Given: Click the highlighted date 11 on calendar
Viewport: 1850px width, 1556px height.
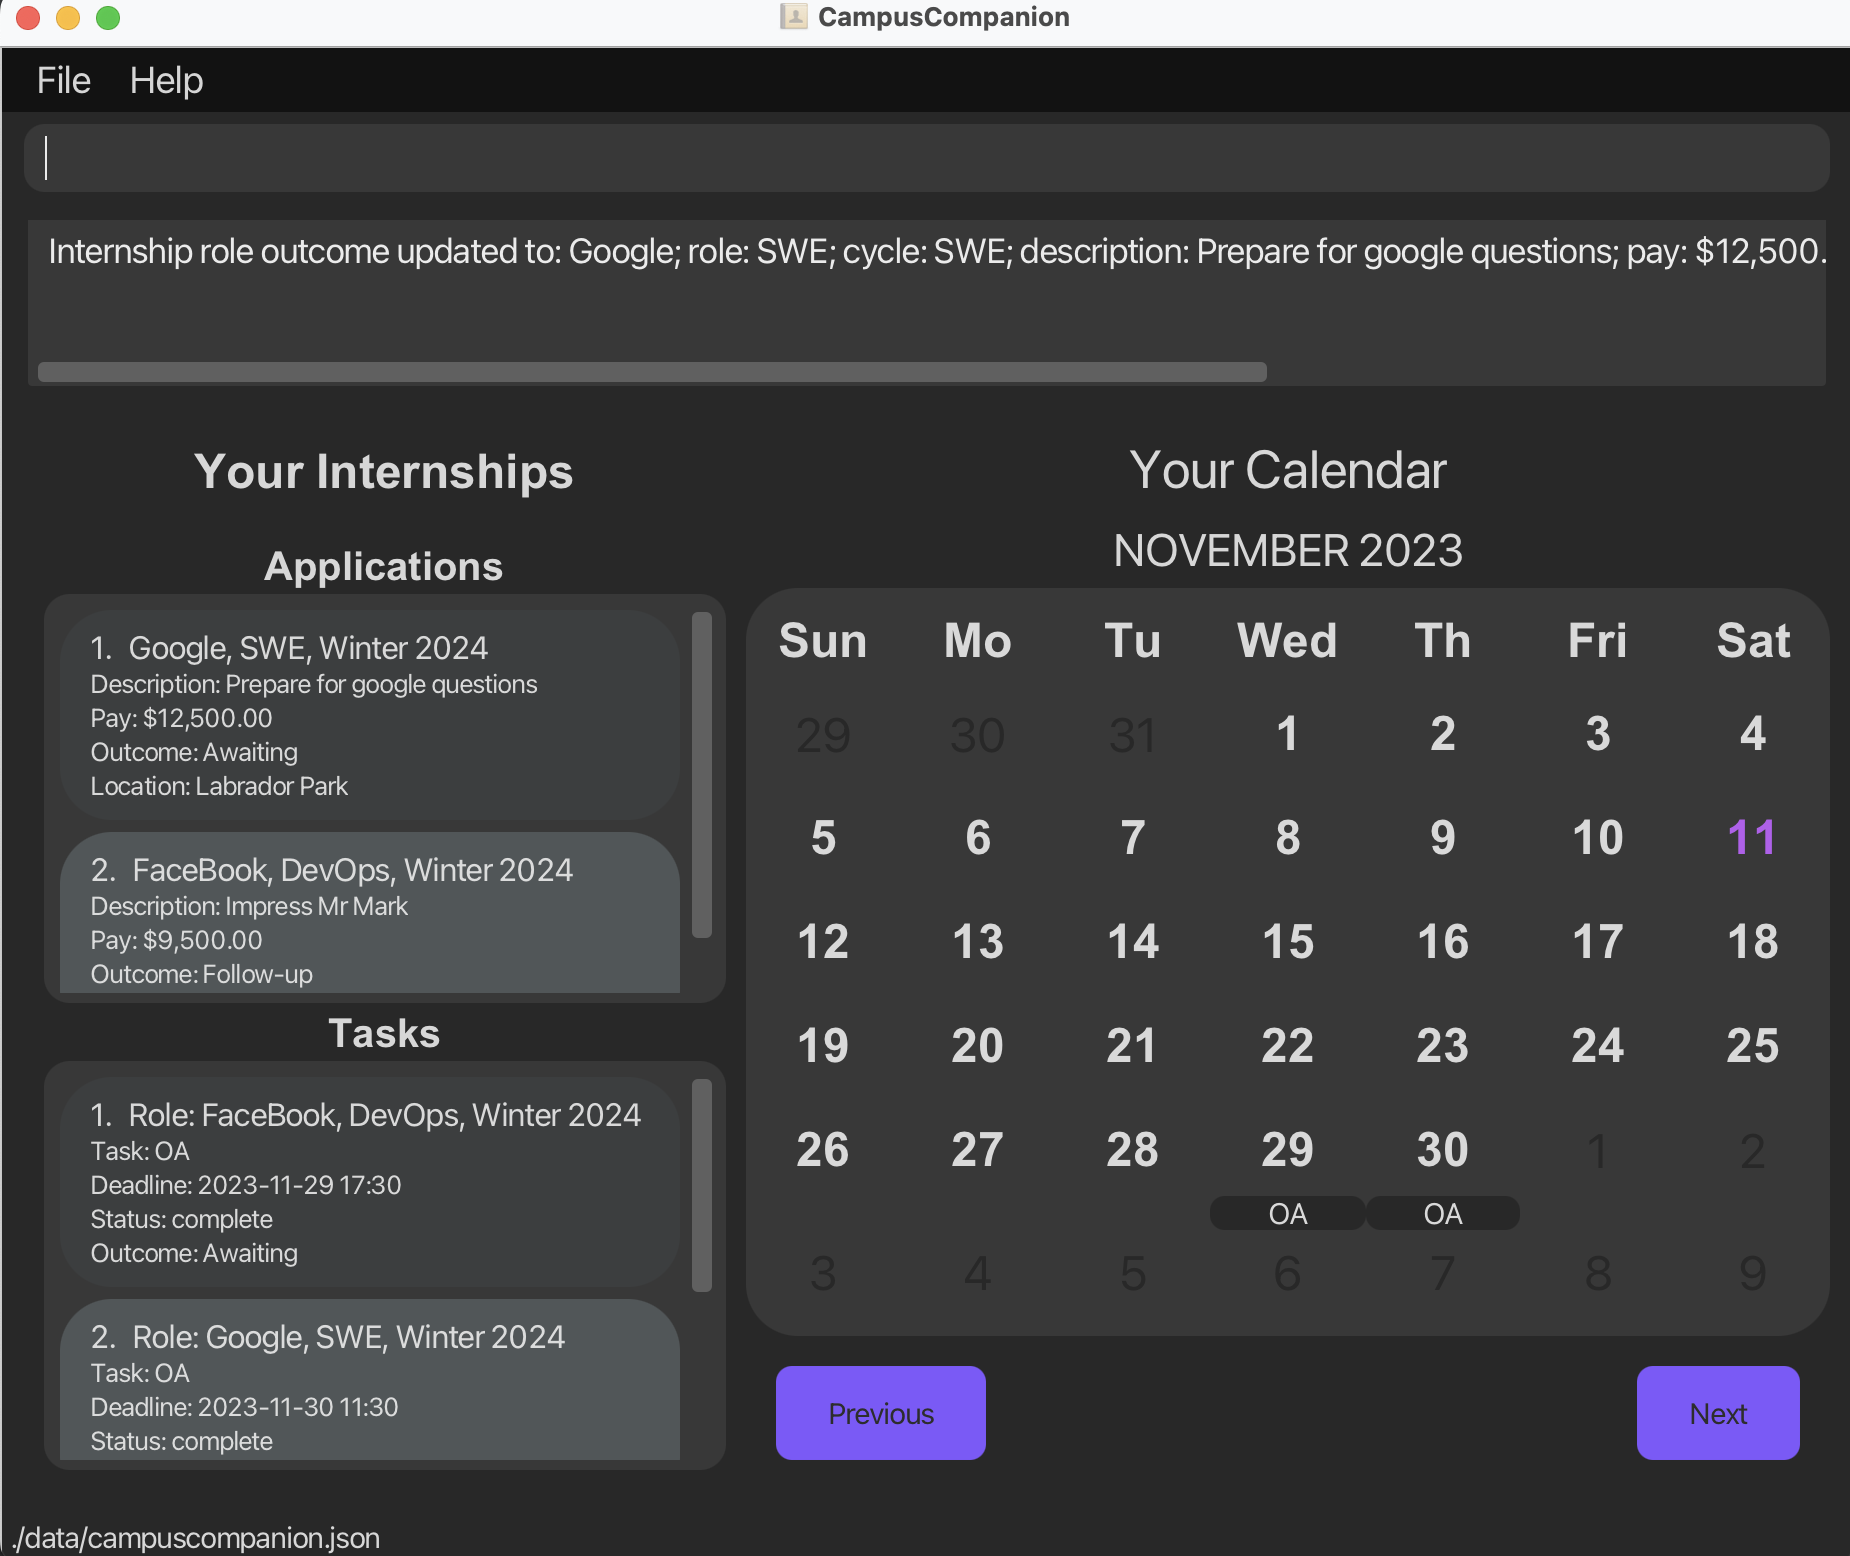Looking at the screenshot, I should click(1752, 838).
